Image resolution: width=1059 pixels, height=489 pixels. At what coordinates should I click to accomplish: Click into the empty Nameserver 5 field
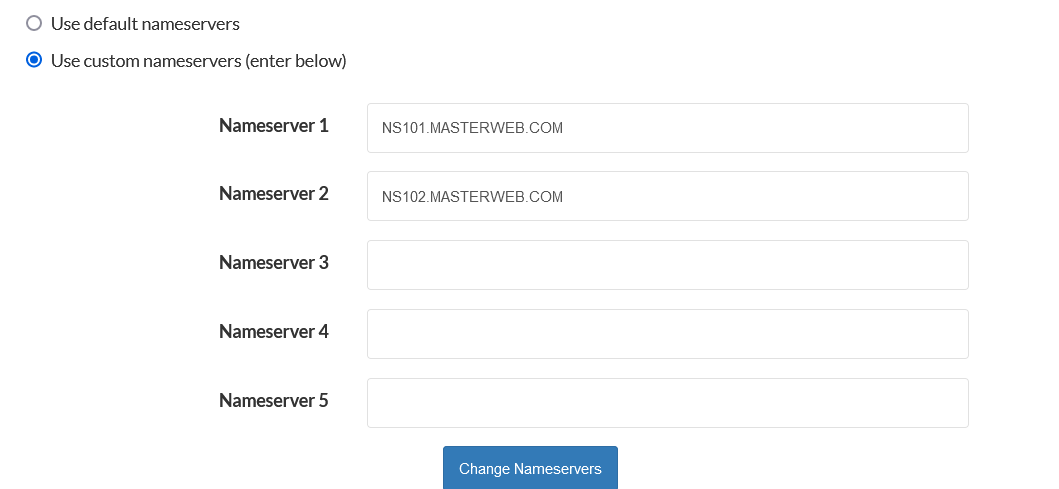tap(667, 403)
